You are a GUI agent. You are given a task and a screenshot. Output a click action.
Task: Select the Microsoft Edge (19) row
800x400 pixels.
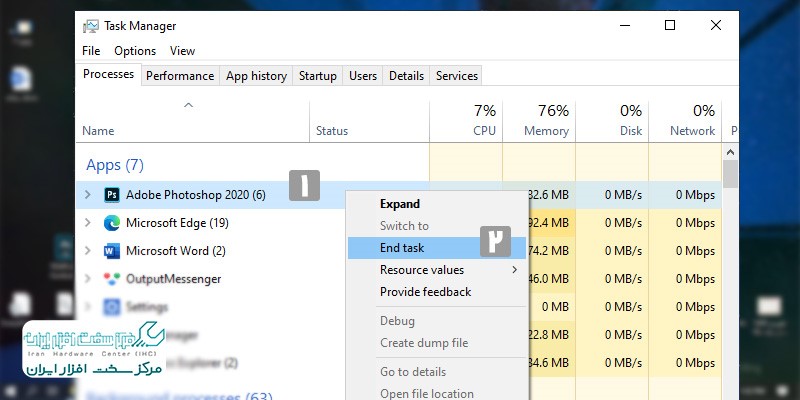(398, 223)
